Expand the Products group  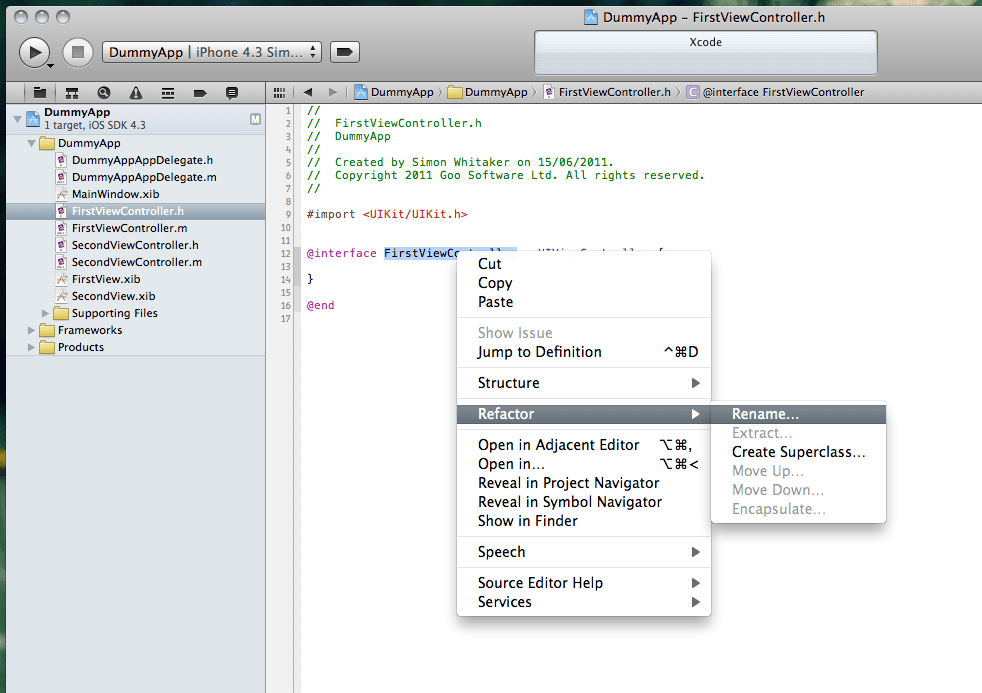point(31,347)
